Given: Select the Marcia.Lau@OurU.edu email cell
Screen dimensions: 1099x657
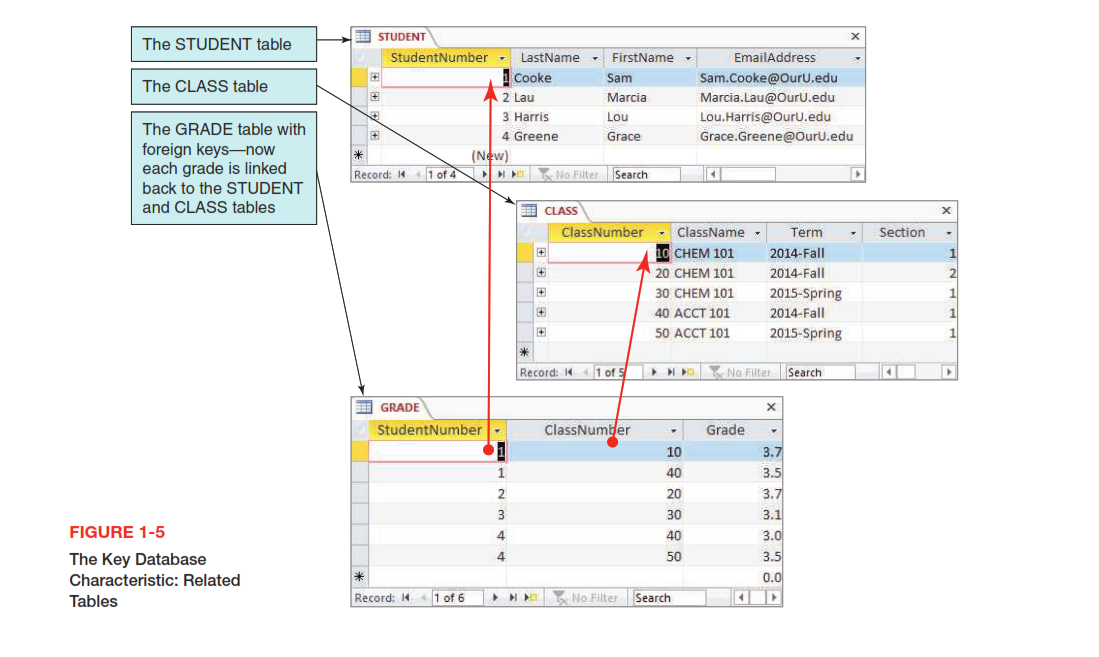Looking at the screenshot, I should click(x=780, y=97).
